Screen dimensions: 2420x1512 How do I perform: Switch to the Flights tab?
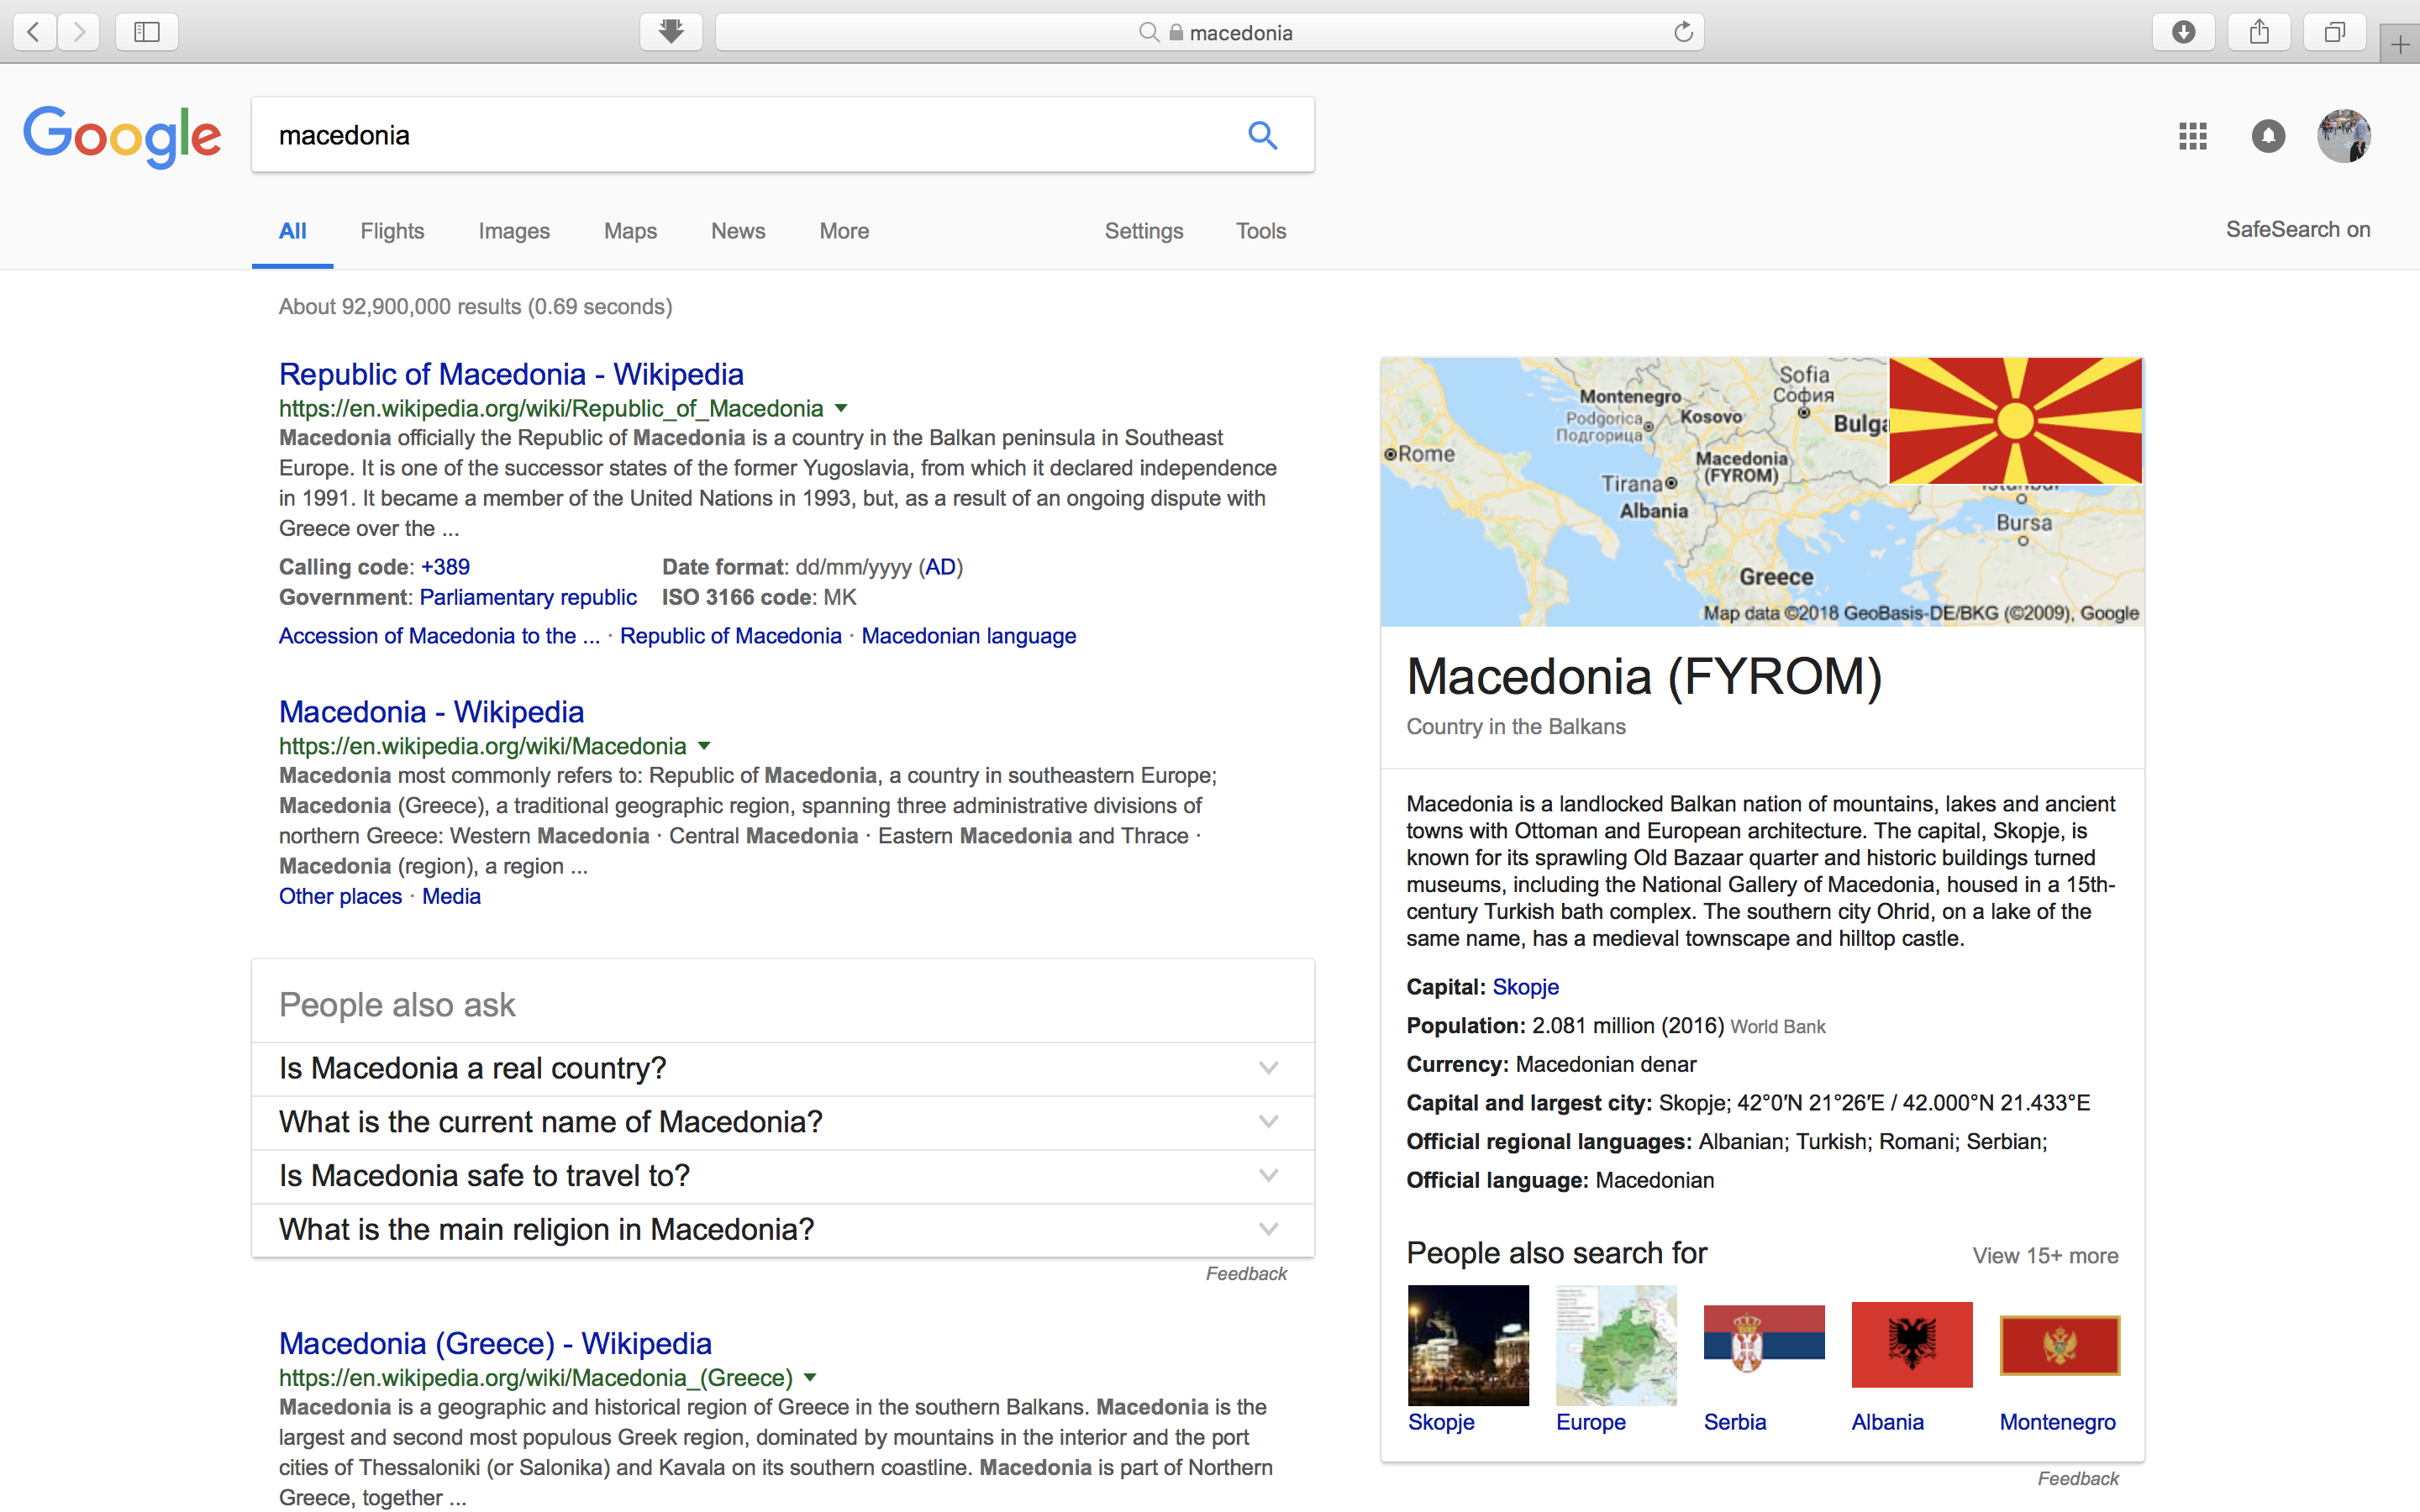click(392, 231)
